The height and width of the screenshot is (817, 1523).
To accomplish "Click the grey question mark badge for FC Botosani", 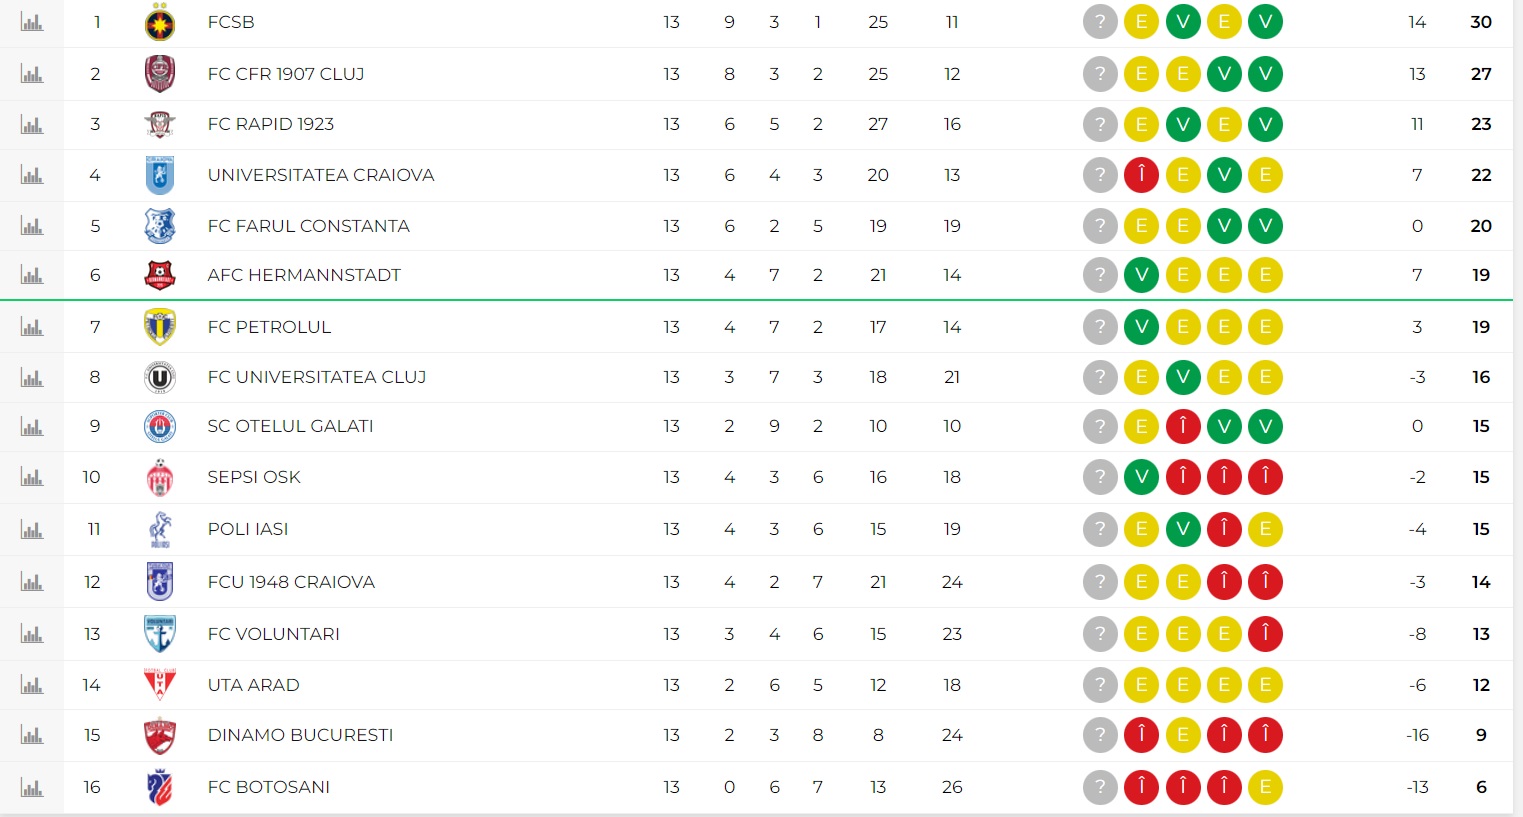I will click(1100, 787).
